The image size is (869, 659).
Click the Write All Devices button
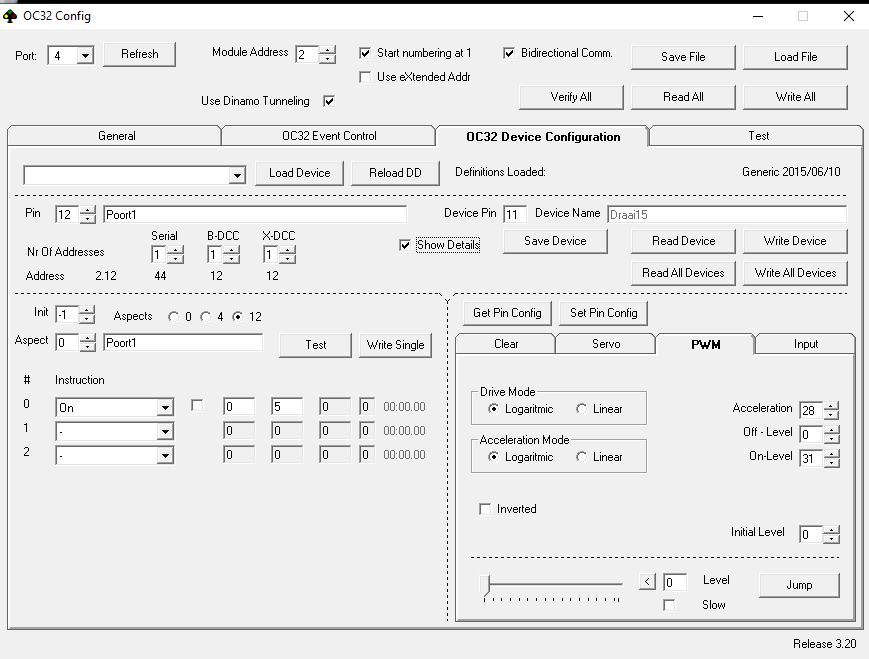point(795,273)
